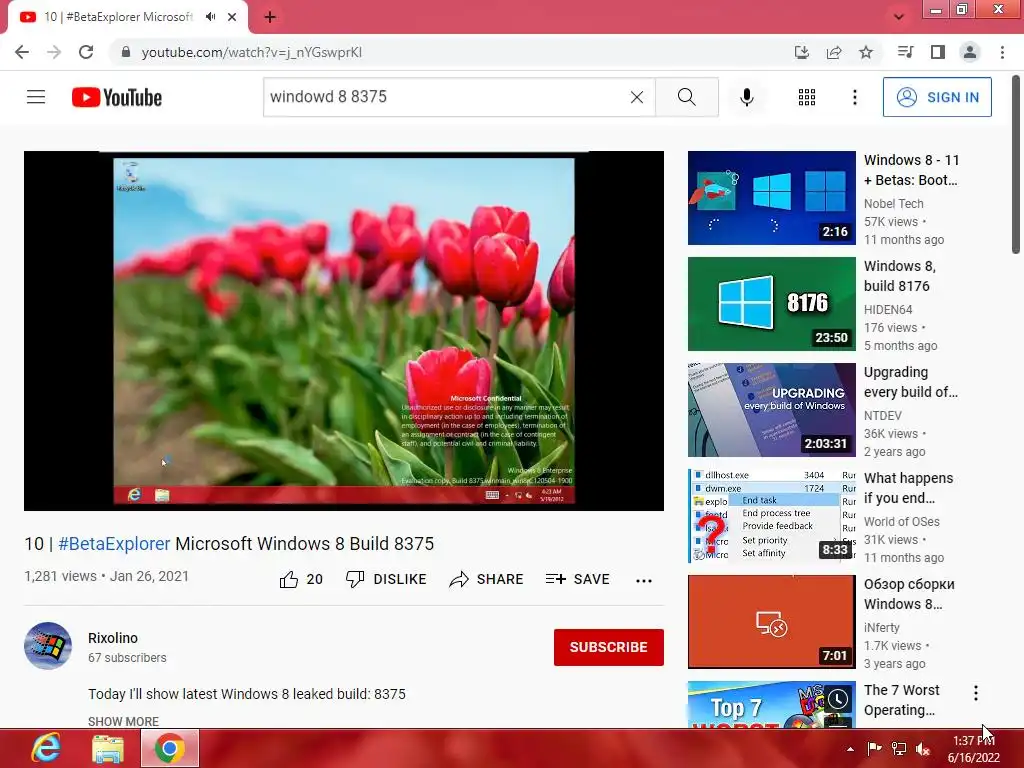1024x768 pixels.
Task: Clear the search box with X
Action: coord(637,97)
